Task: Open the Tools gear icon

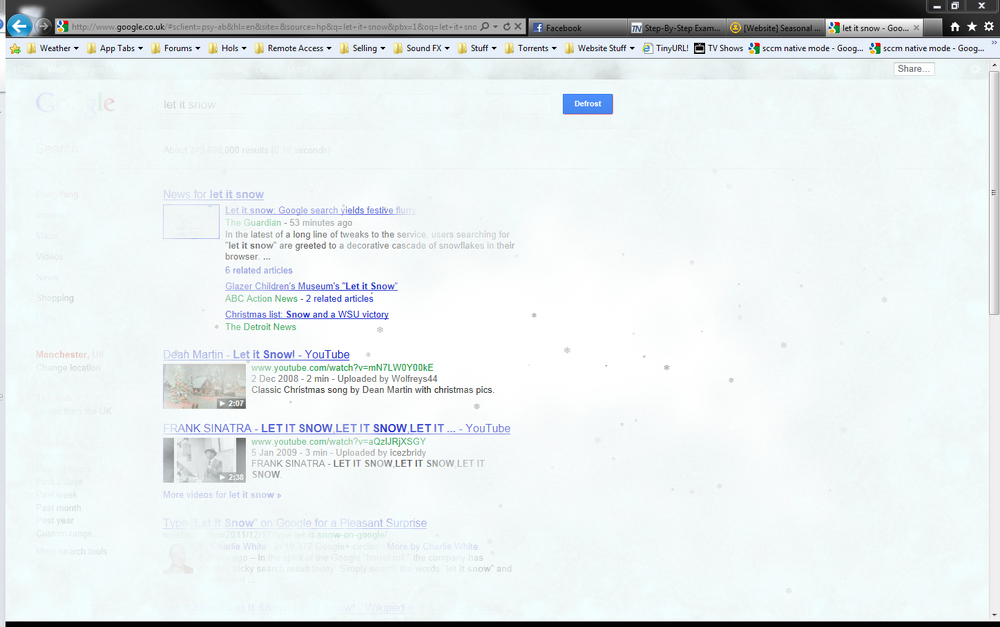Action: pos(989,27)
